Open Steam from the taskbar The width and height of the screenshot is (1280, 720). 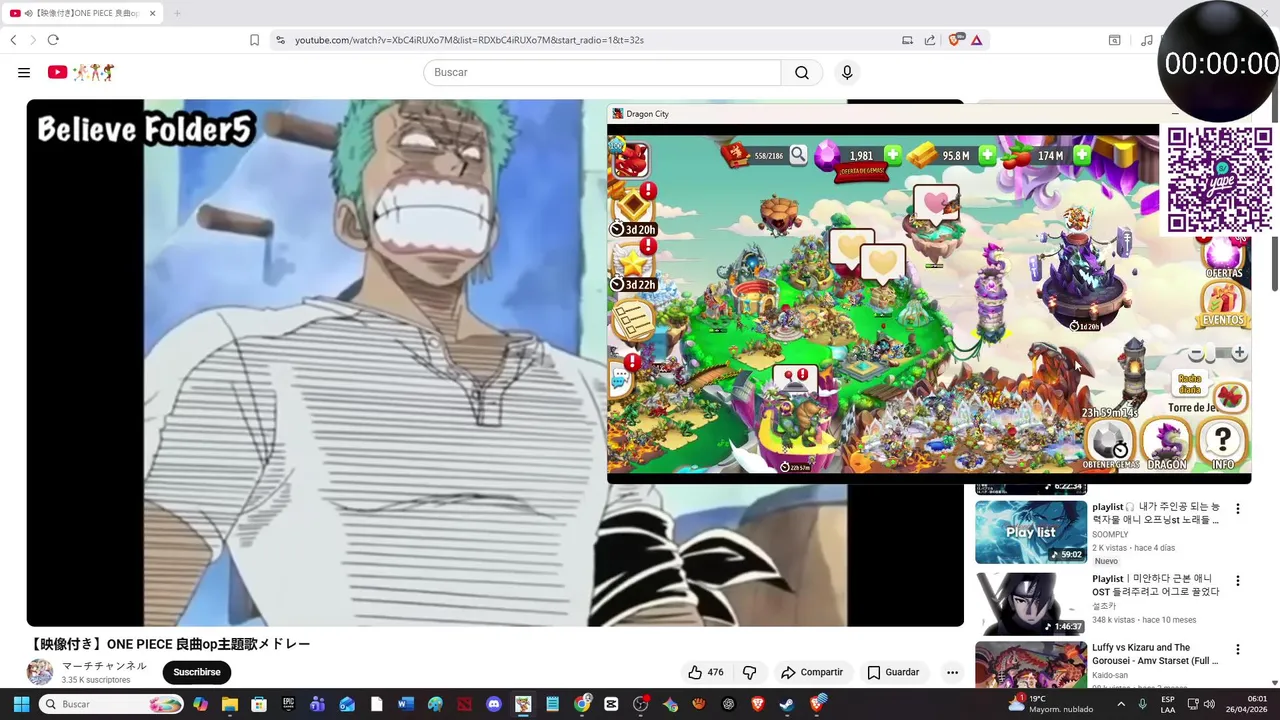[x=787, y=704]
